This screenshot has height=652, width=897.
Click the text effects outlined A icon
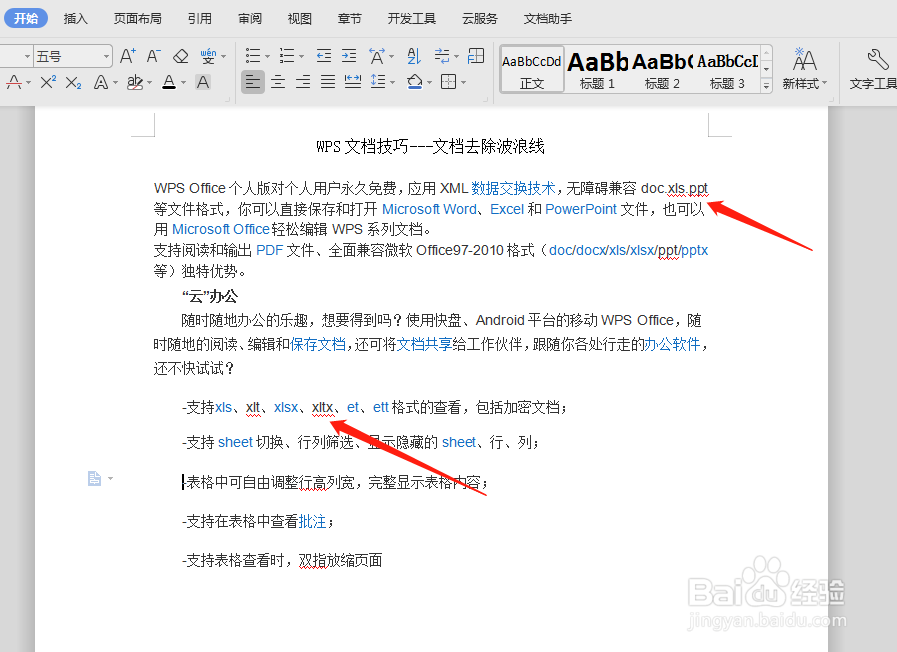(x=101, y=82)
